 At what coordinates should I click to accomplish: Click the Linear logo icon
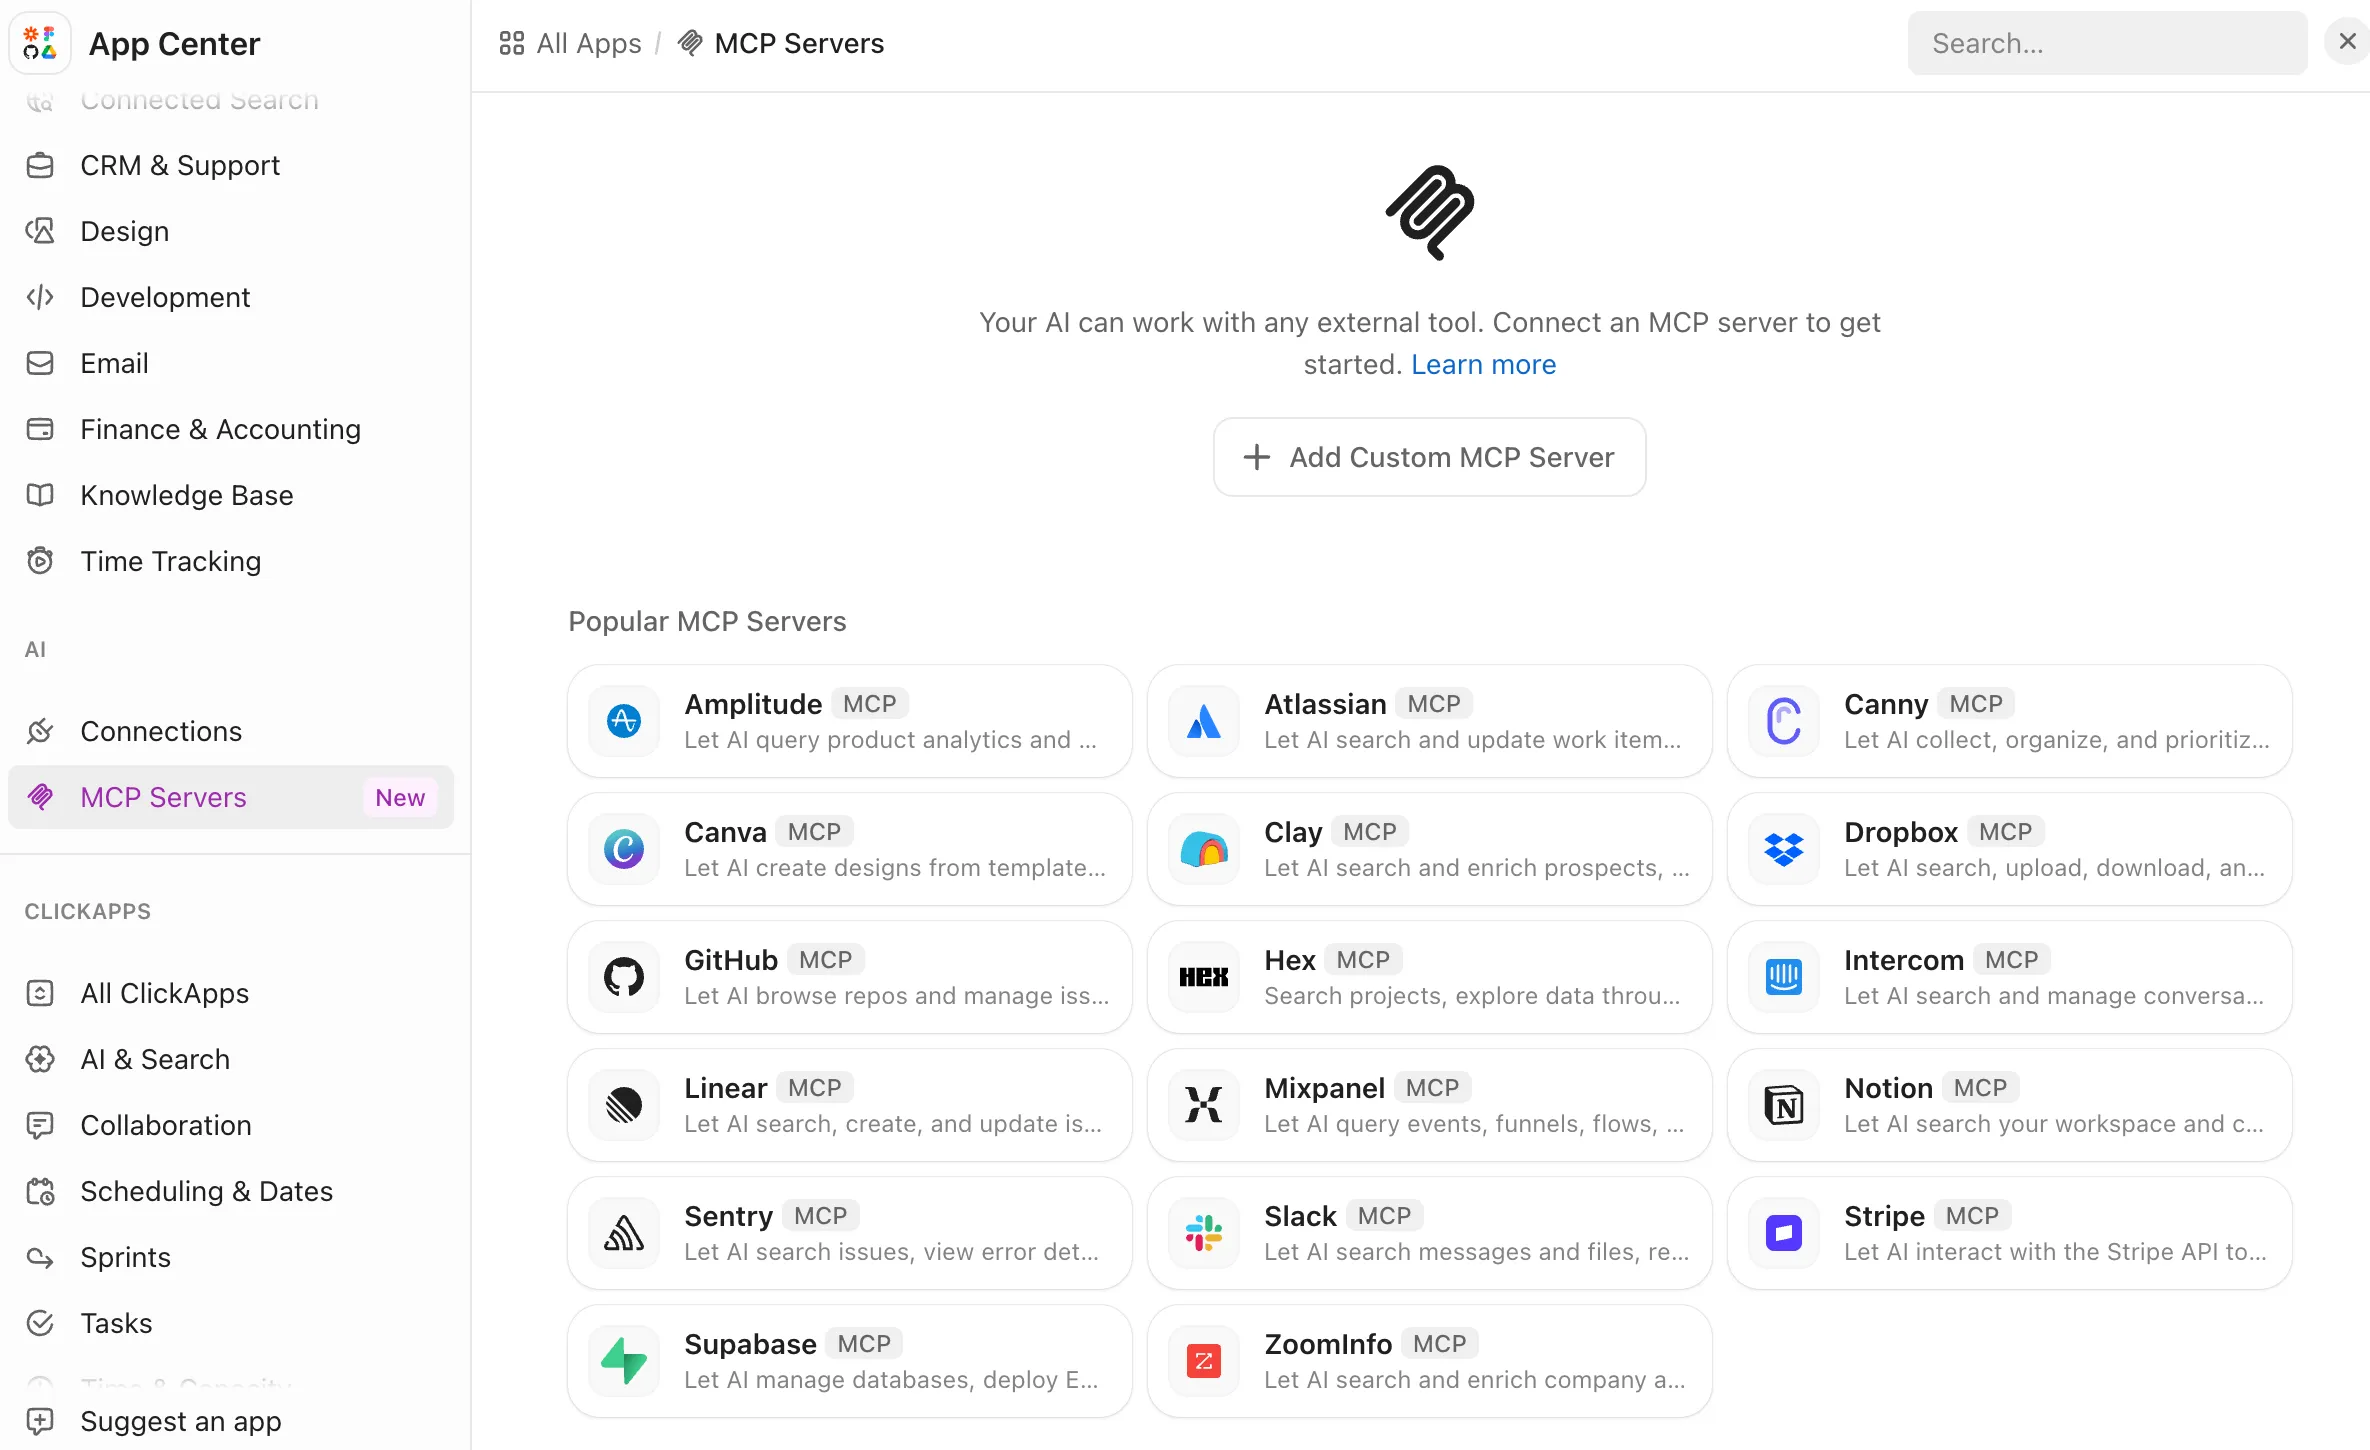point(624,1105)
